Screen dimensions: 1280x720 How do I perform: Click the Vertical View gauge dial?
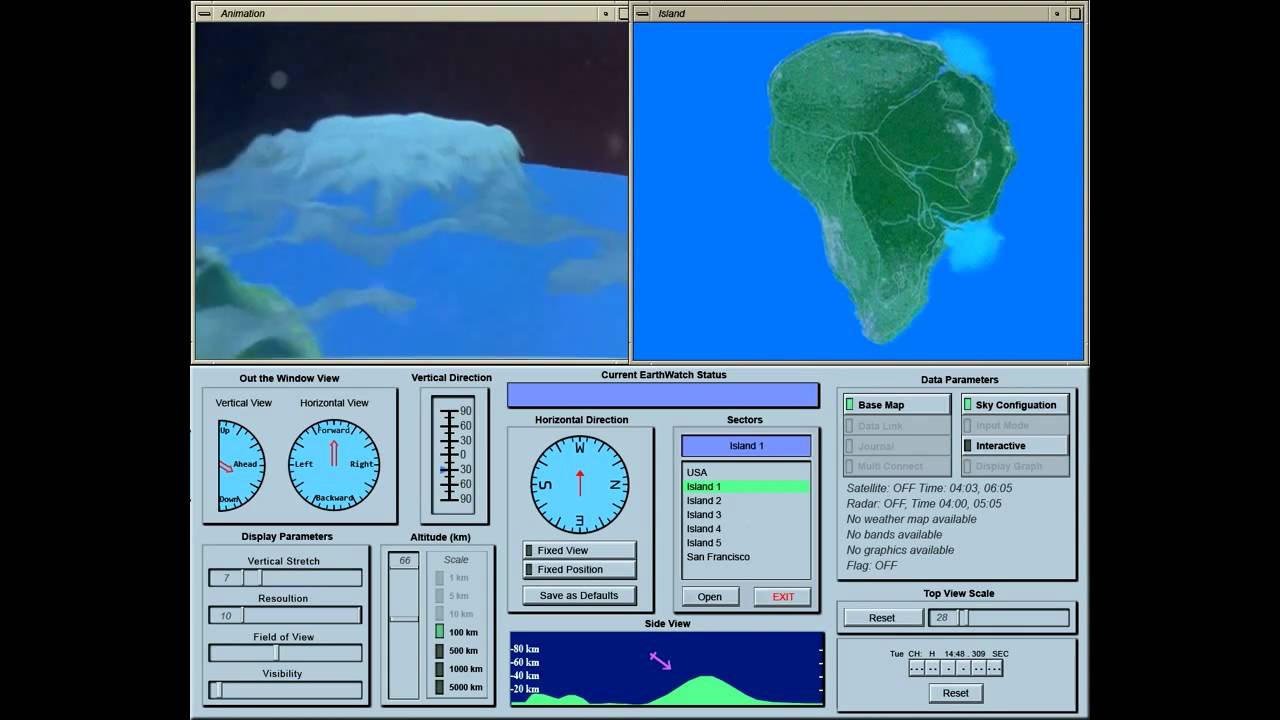tap(240, 465)
